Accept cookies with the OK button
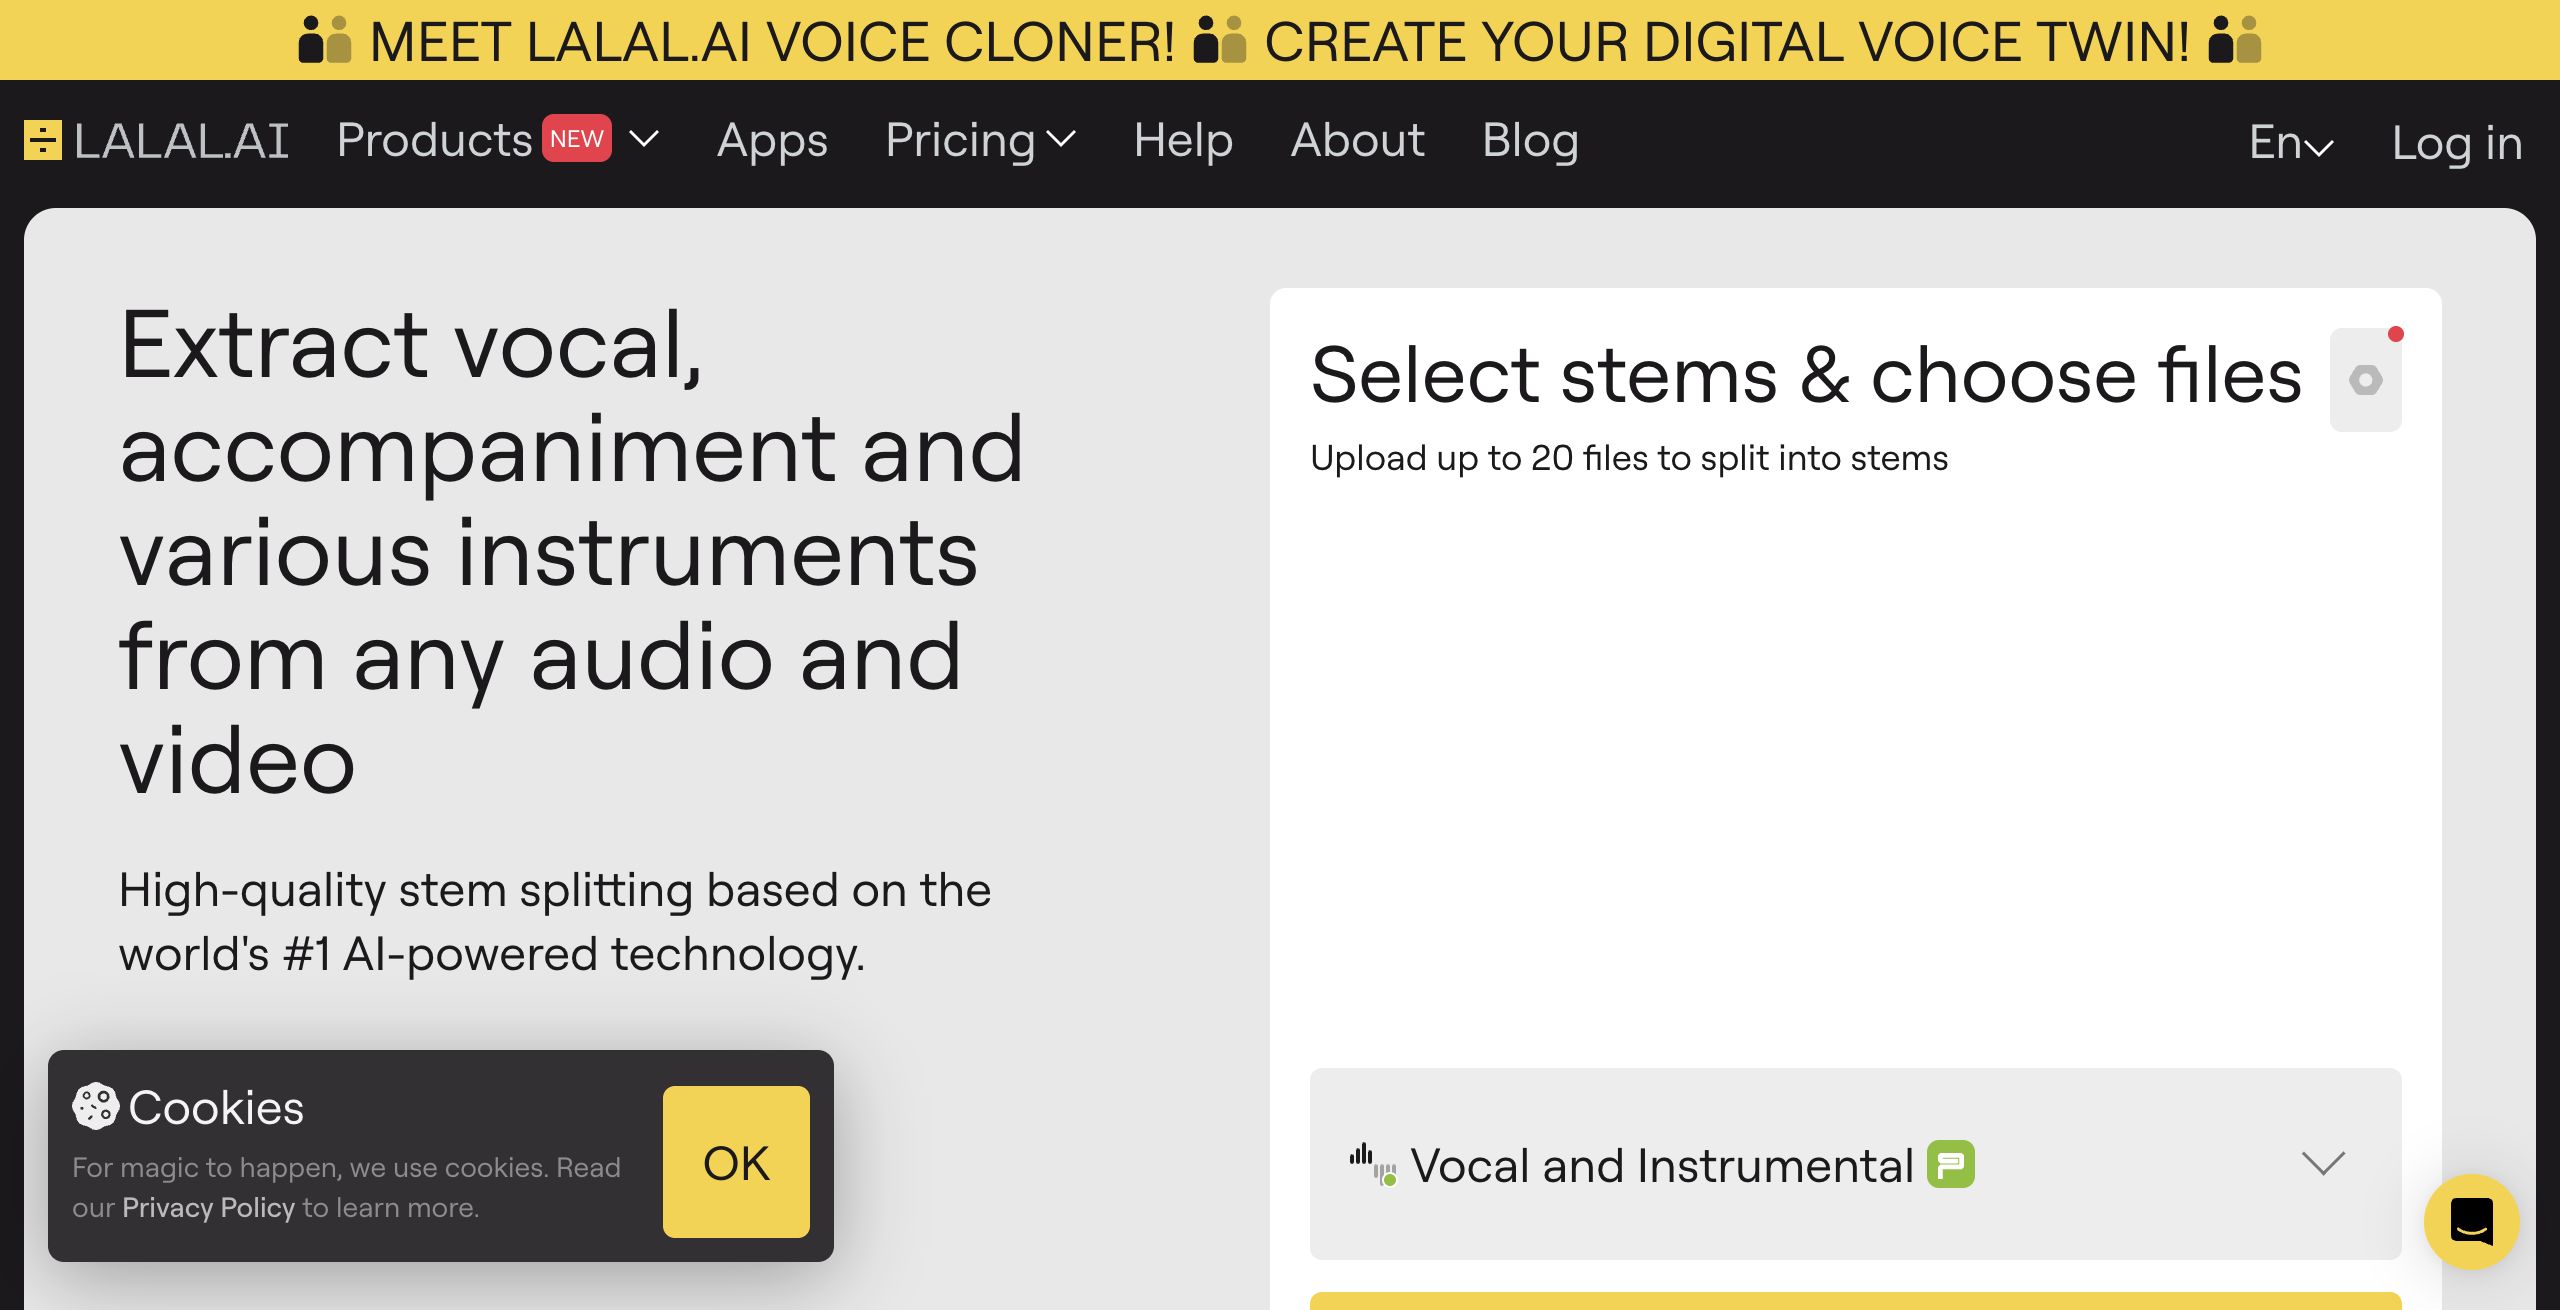This screenshot has width=2560, height=1310. [736, 1162]
